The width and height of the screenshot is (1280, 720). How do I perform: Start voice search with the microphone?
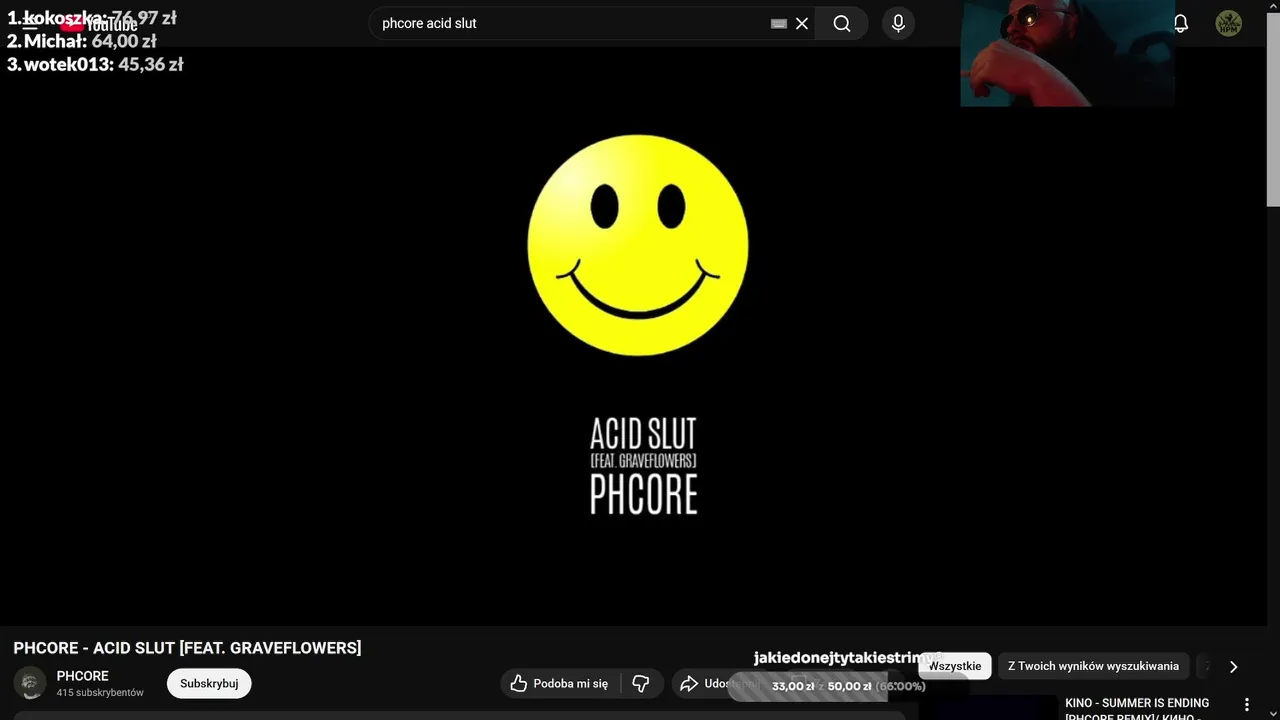click(x=898, y=23)
